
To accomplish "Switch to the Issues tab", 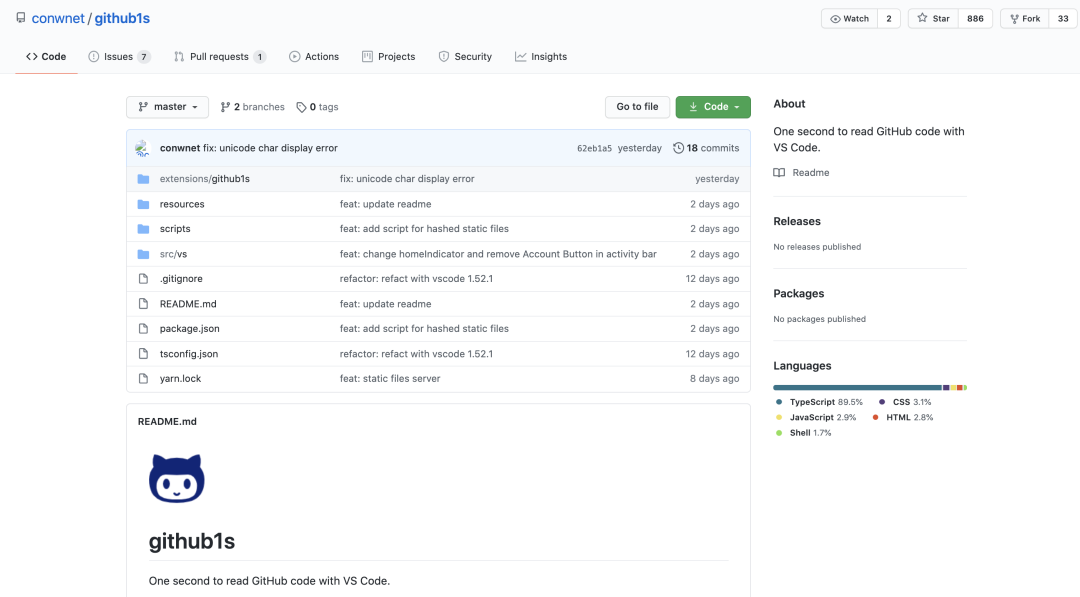I will [119, 56].
